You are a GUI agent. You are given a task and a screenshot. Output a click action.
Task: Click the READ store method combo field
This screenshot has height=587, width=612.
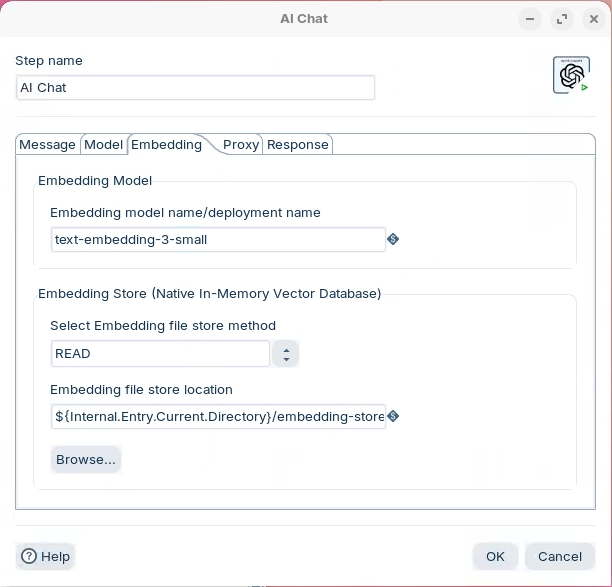pyautogui.click(x=160, y=354)
